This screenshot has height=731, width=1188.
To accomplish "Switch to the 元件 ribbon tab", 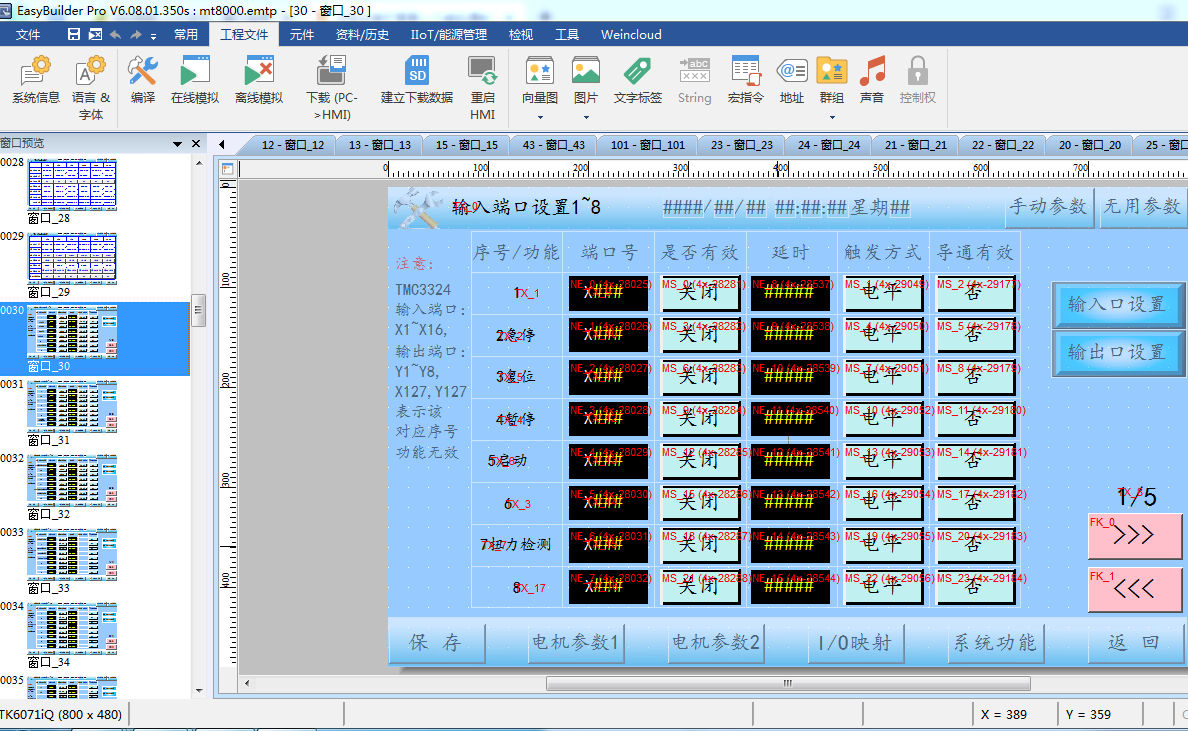I will coord(301,34).
